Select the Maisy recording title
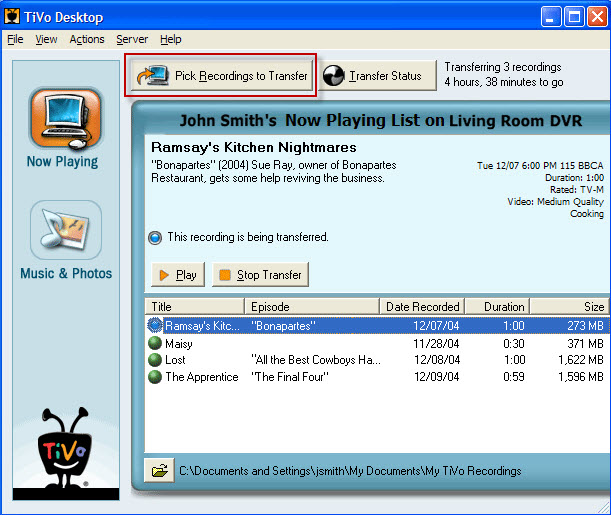Screen dimensions: 611x515 pyautogui.click(x=178, y=344)
